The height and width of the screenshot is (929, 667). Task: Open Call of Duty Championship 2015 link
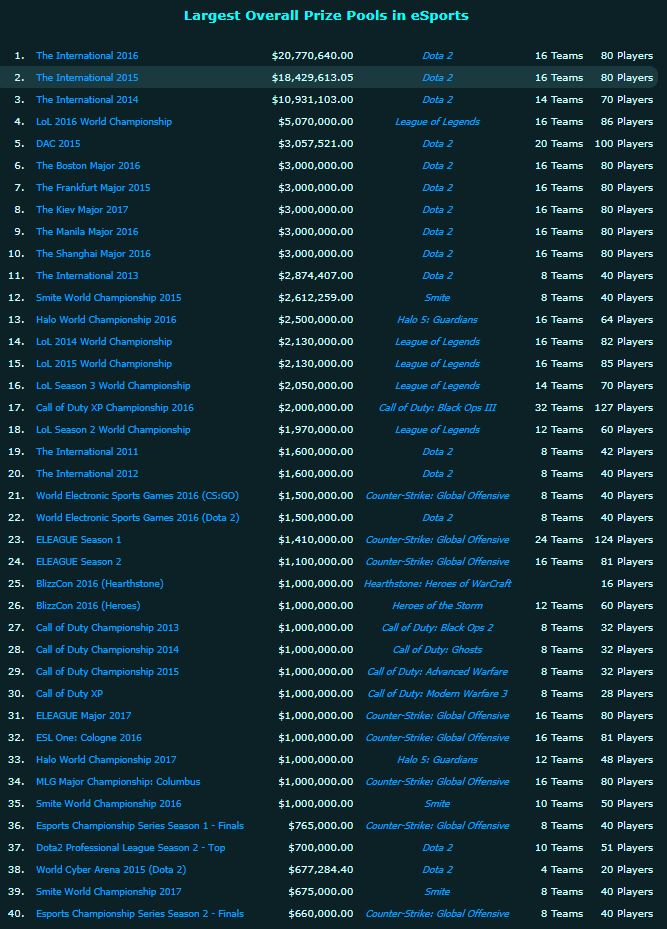(107, 671)
